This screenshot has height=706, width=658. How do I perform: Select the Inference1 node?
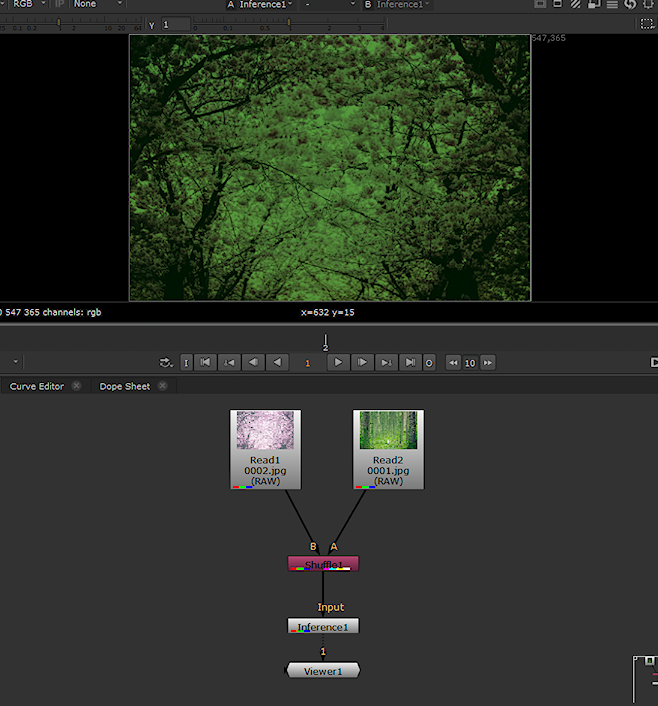click(x=323, y=627)
